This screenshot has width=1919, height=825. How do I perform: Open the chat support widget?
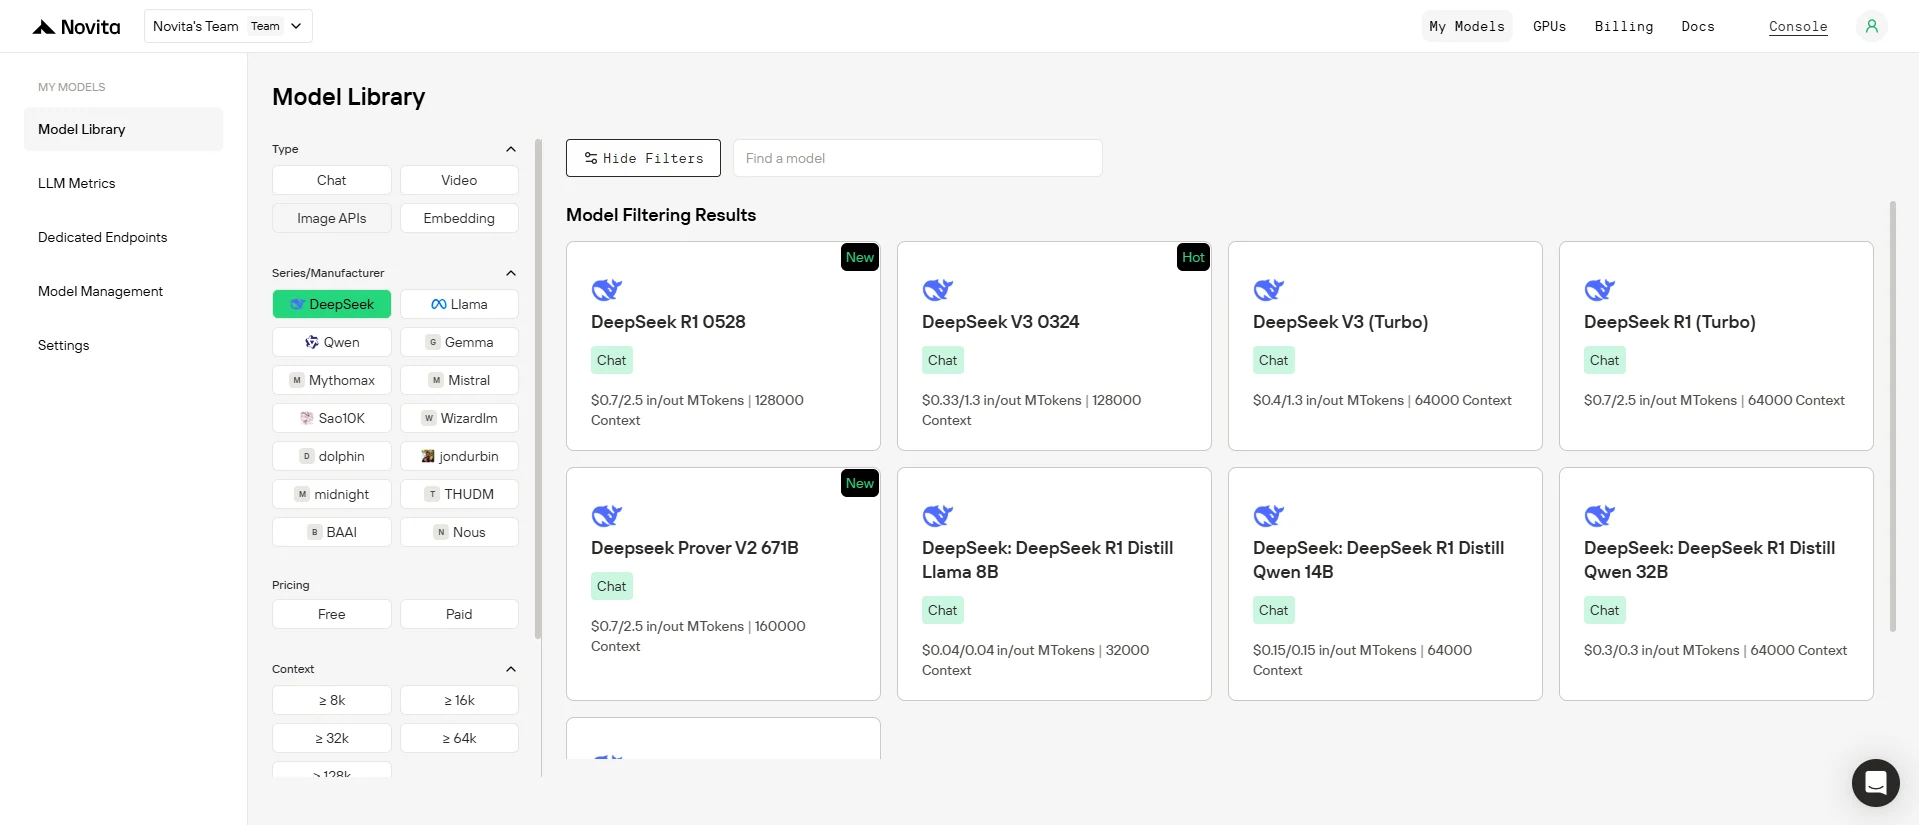tap(1875, 782)
